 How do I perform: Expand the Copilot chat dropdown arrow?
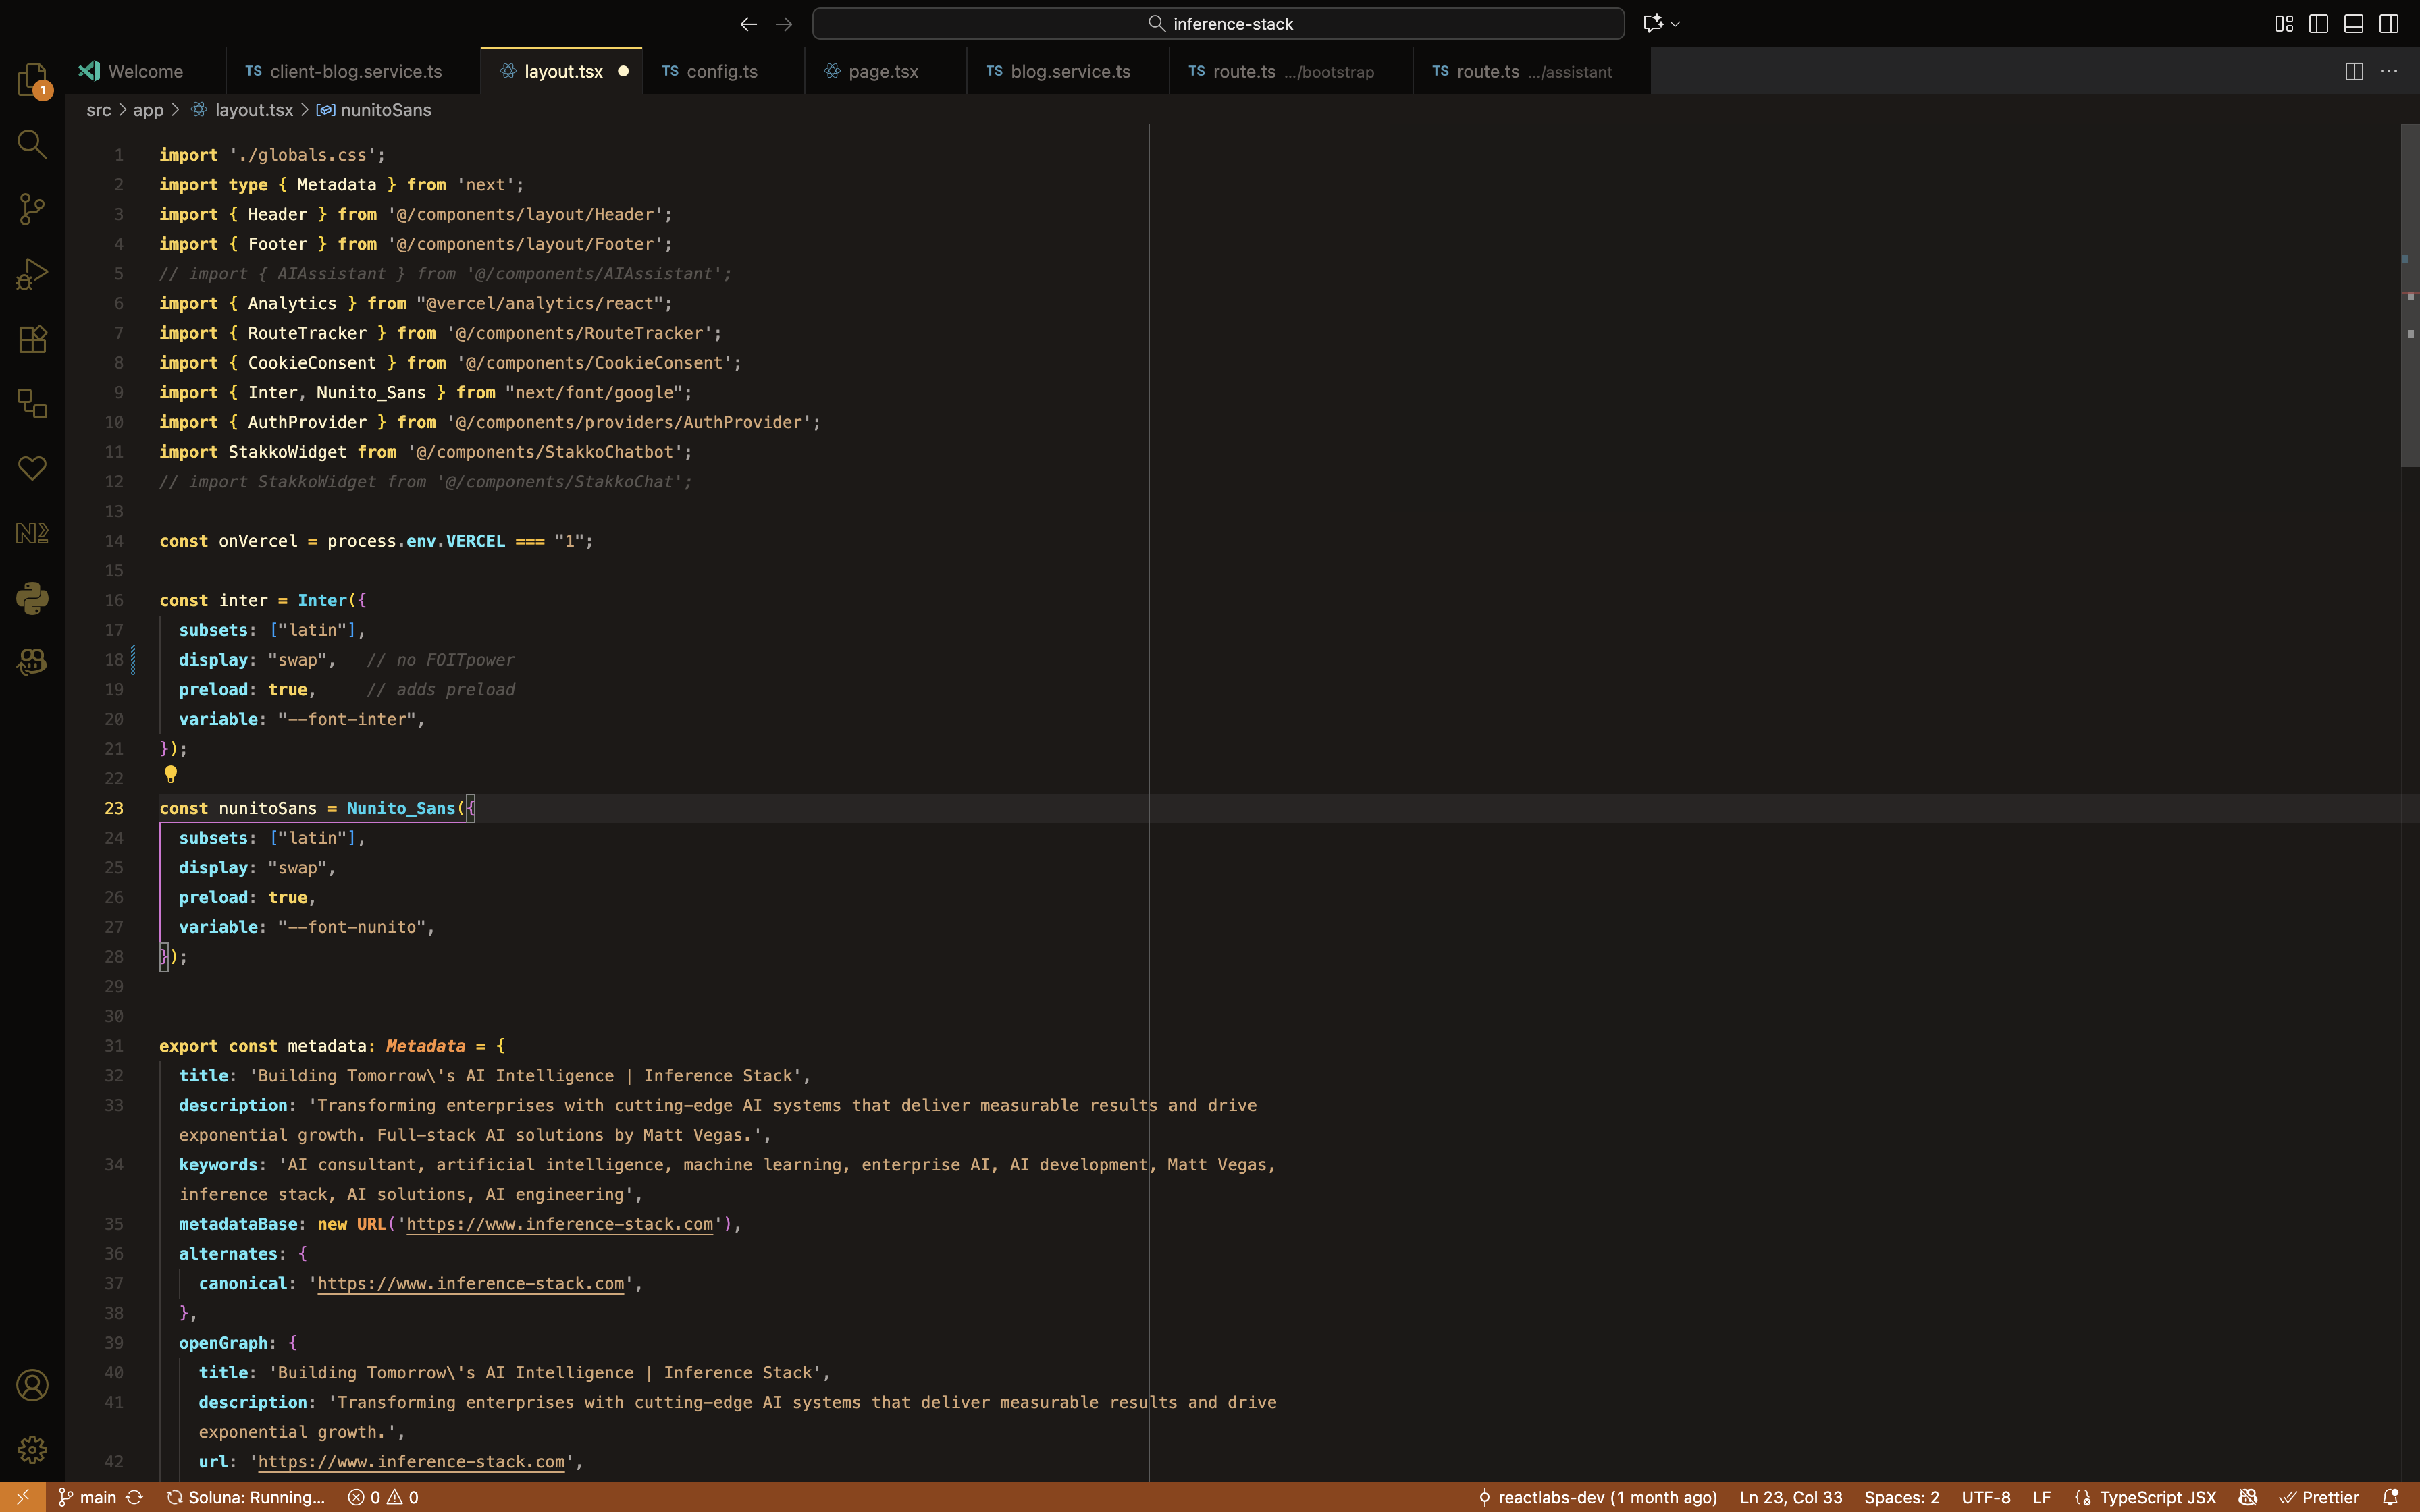(x=1675, y=24)
